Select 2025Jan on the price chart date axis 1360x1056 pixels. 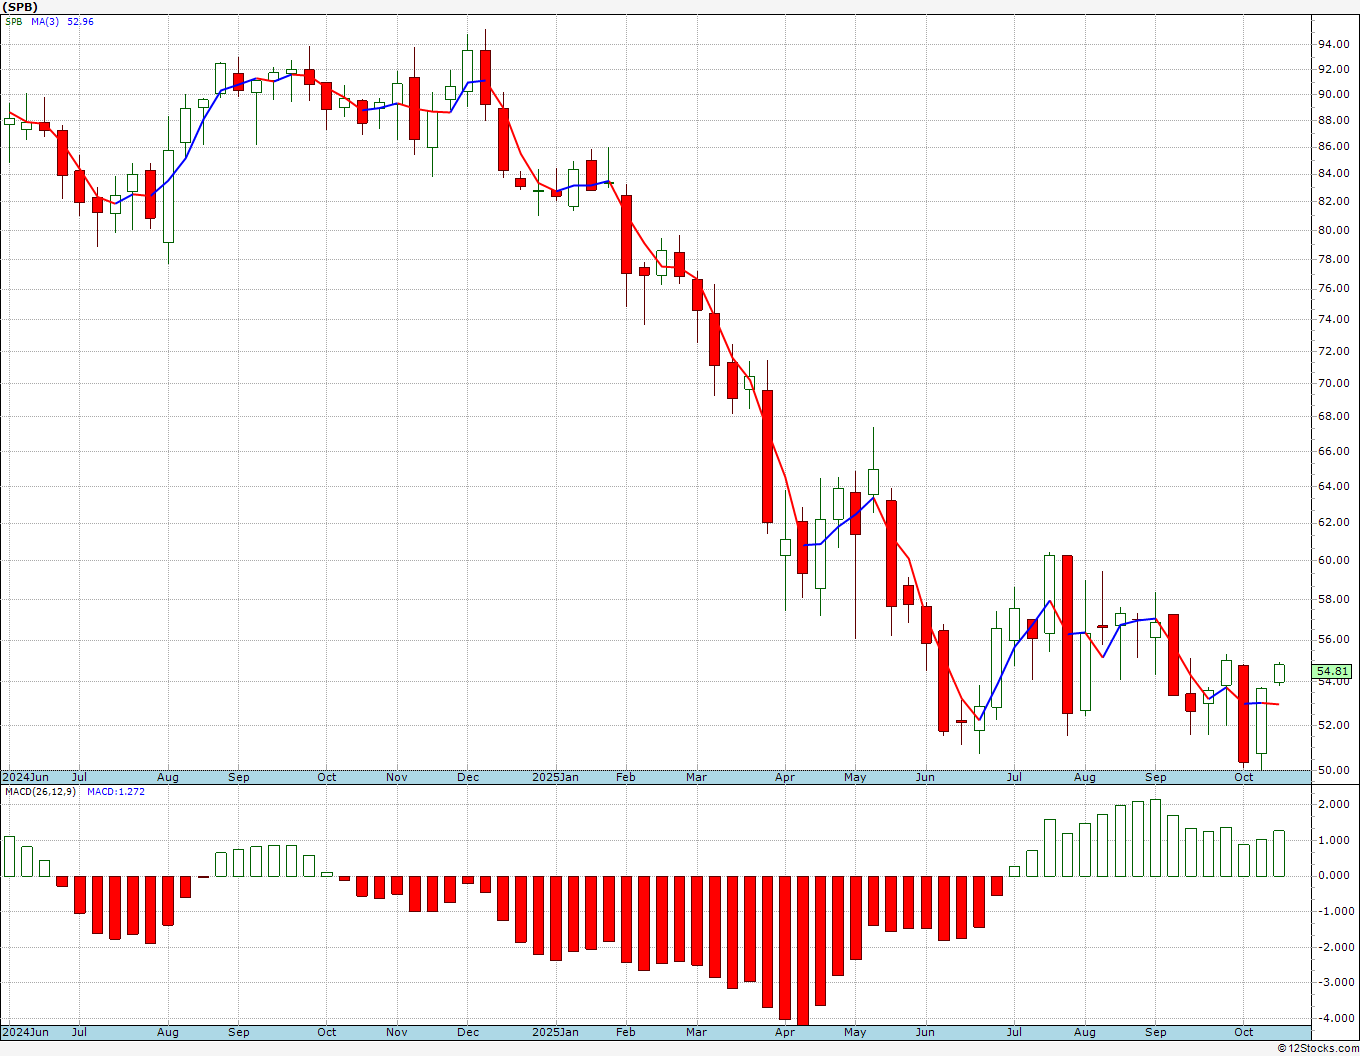[555, 777]
